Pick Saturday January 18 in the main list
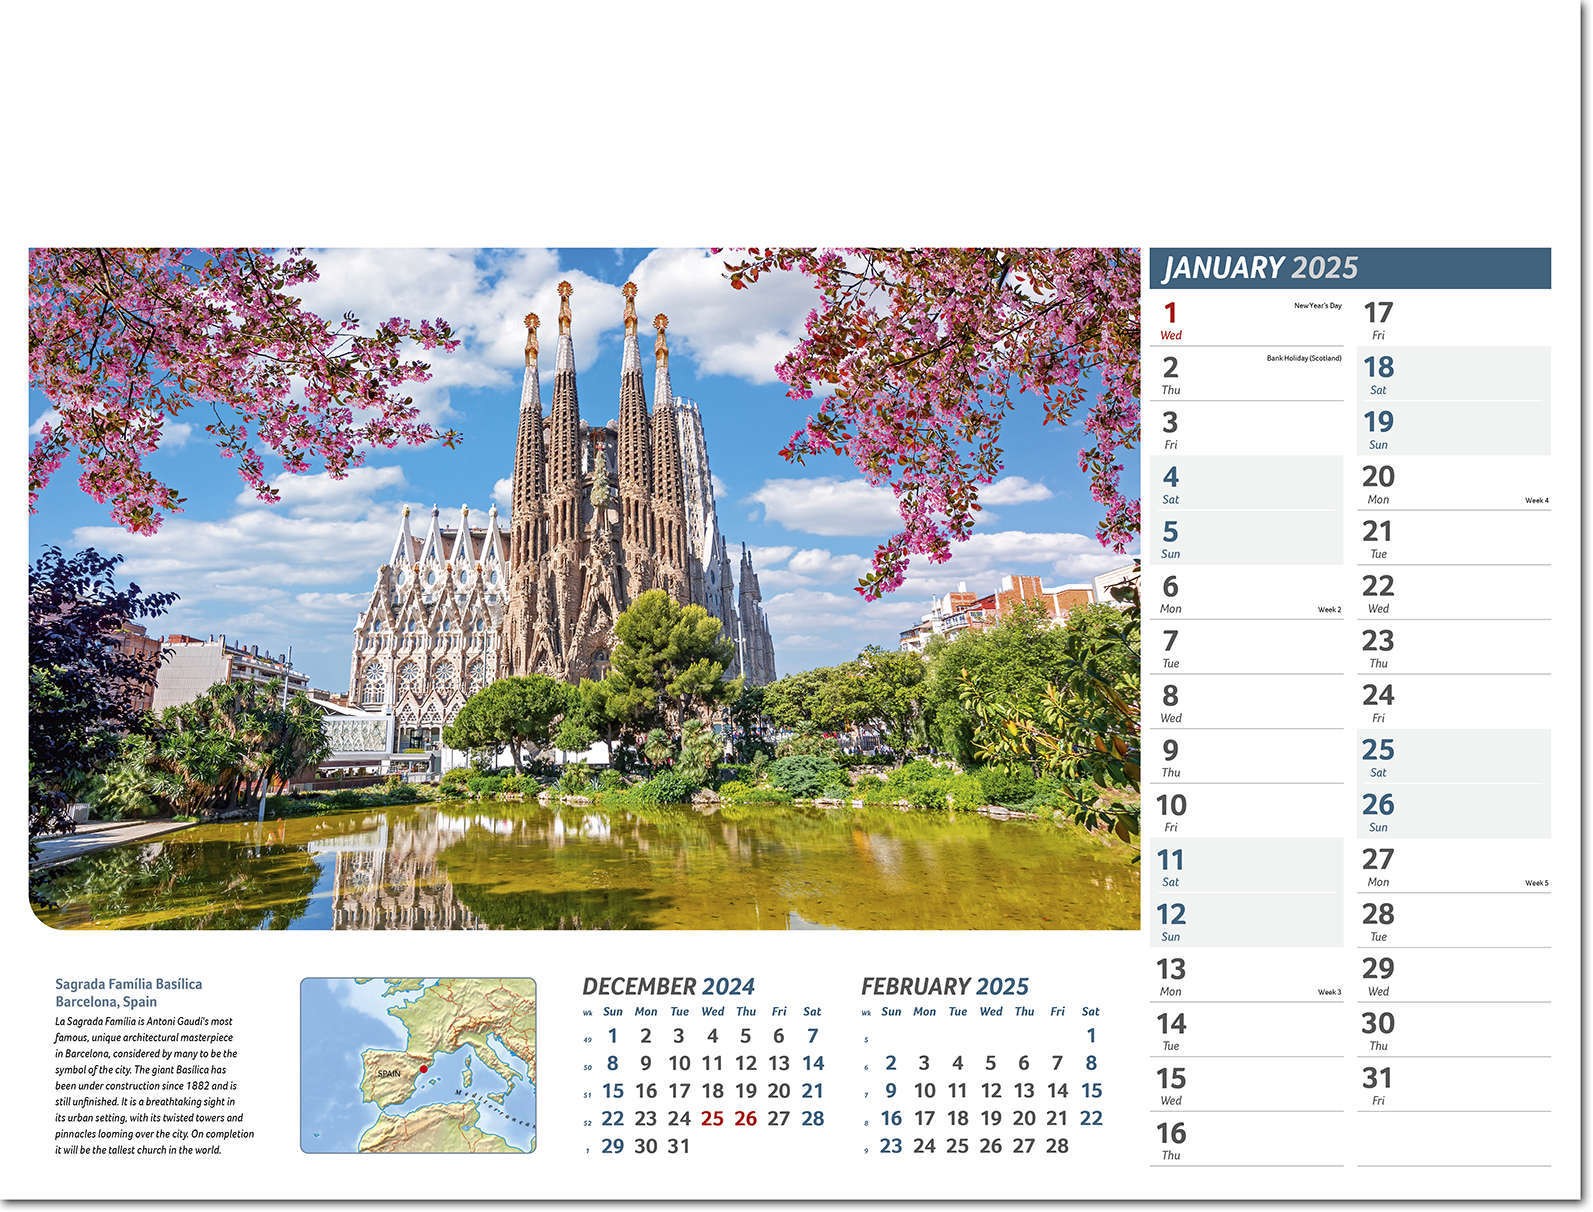The image size is (1593, 1212). click(1454, 374)
